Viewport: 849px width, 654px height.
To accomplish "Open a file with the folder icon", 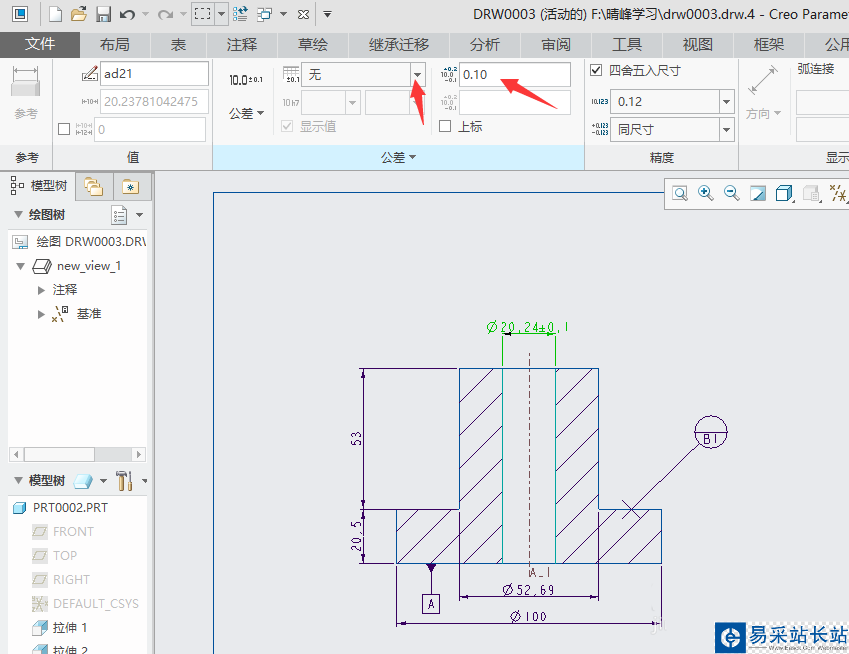I will (x=79, y=14).
